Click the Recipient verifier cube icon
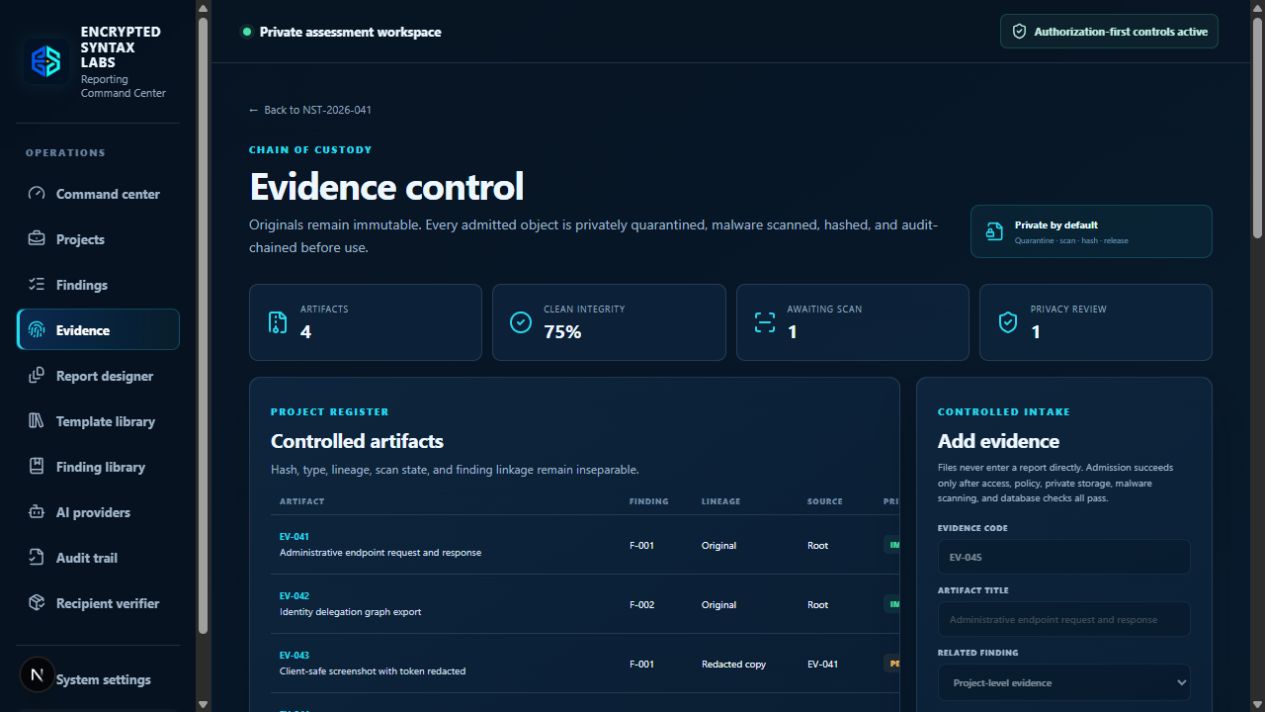The image size is (1265, 712). click(37, 603)
